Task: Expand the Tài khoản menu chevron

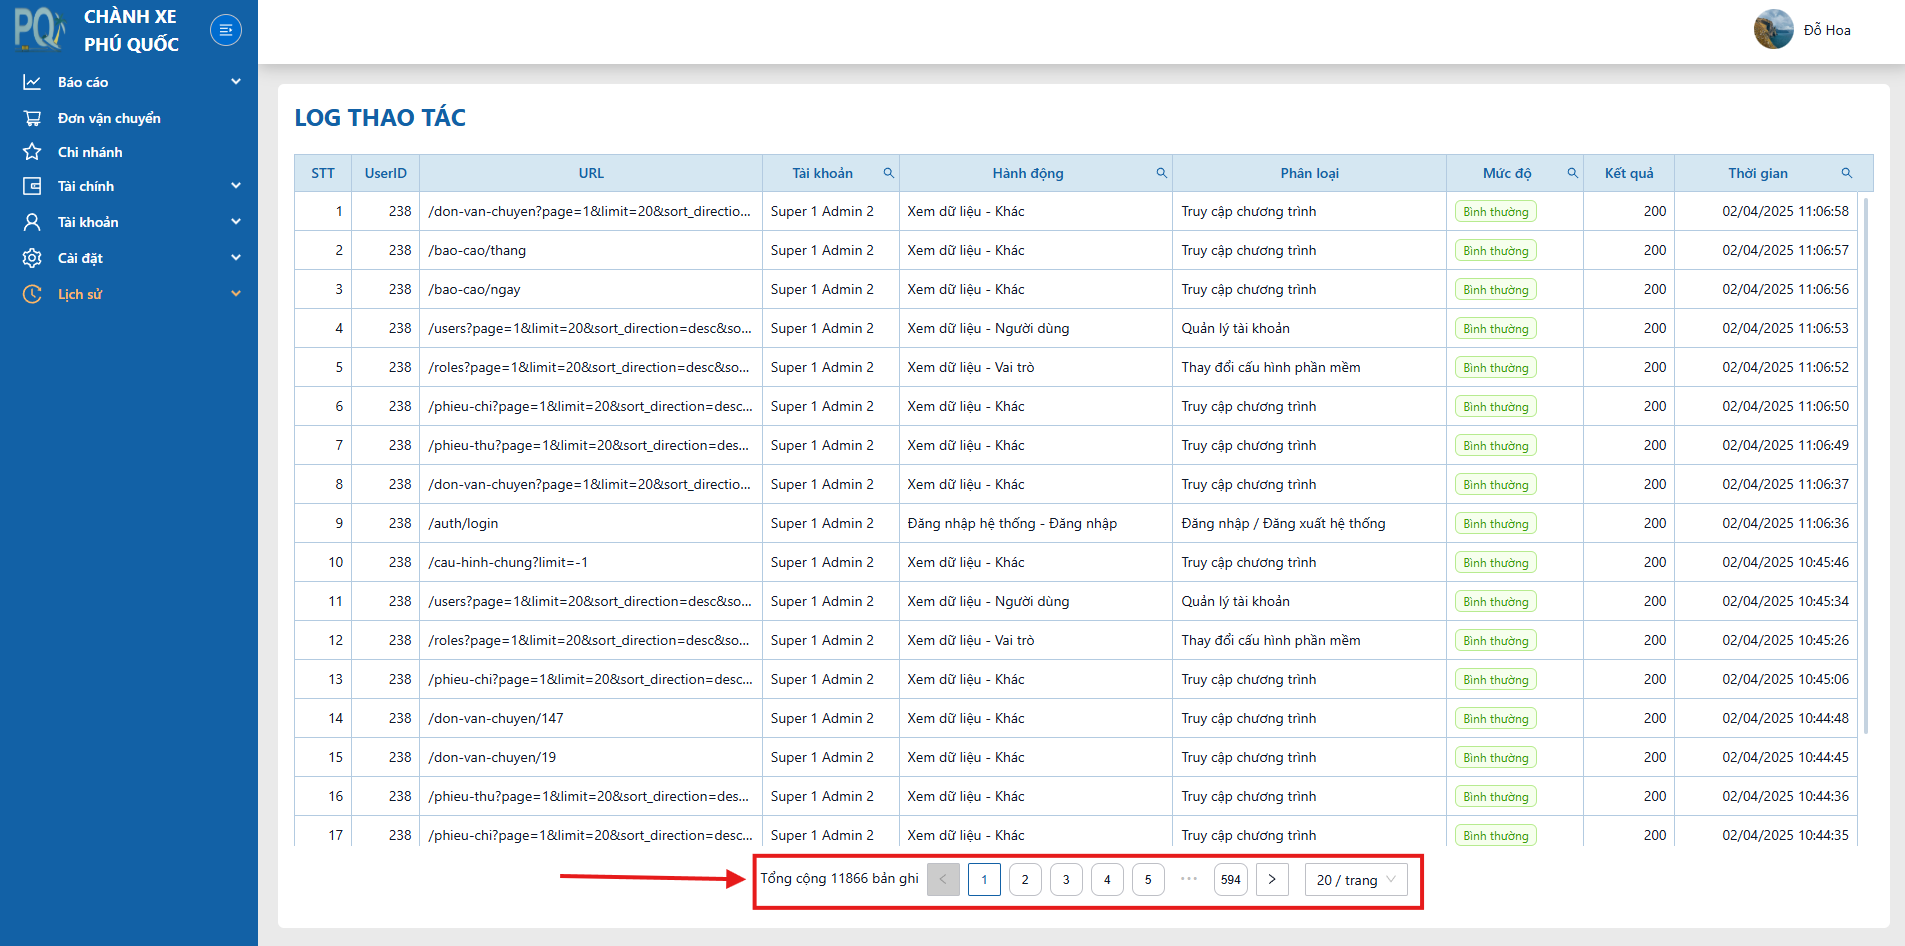Action: (236, 222)
